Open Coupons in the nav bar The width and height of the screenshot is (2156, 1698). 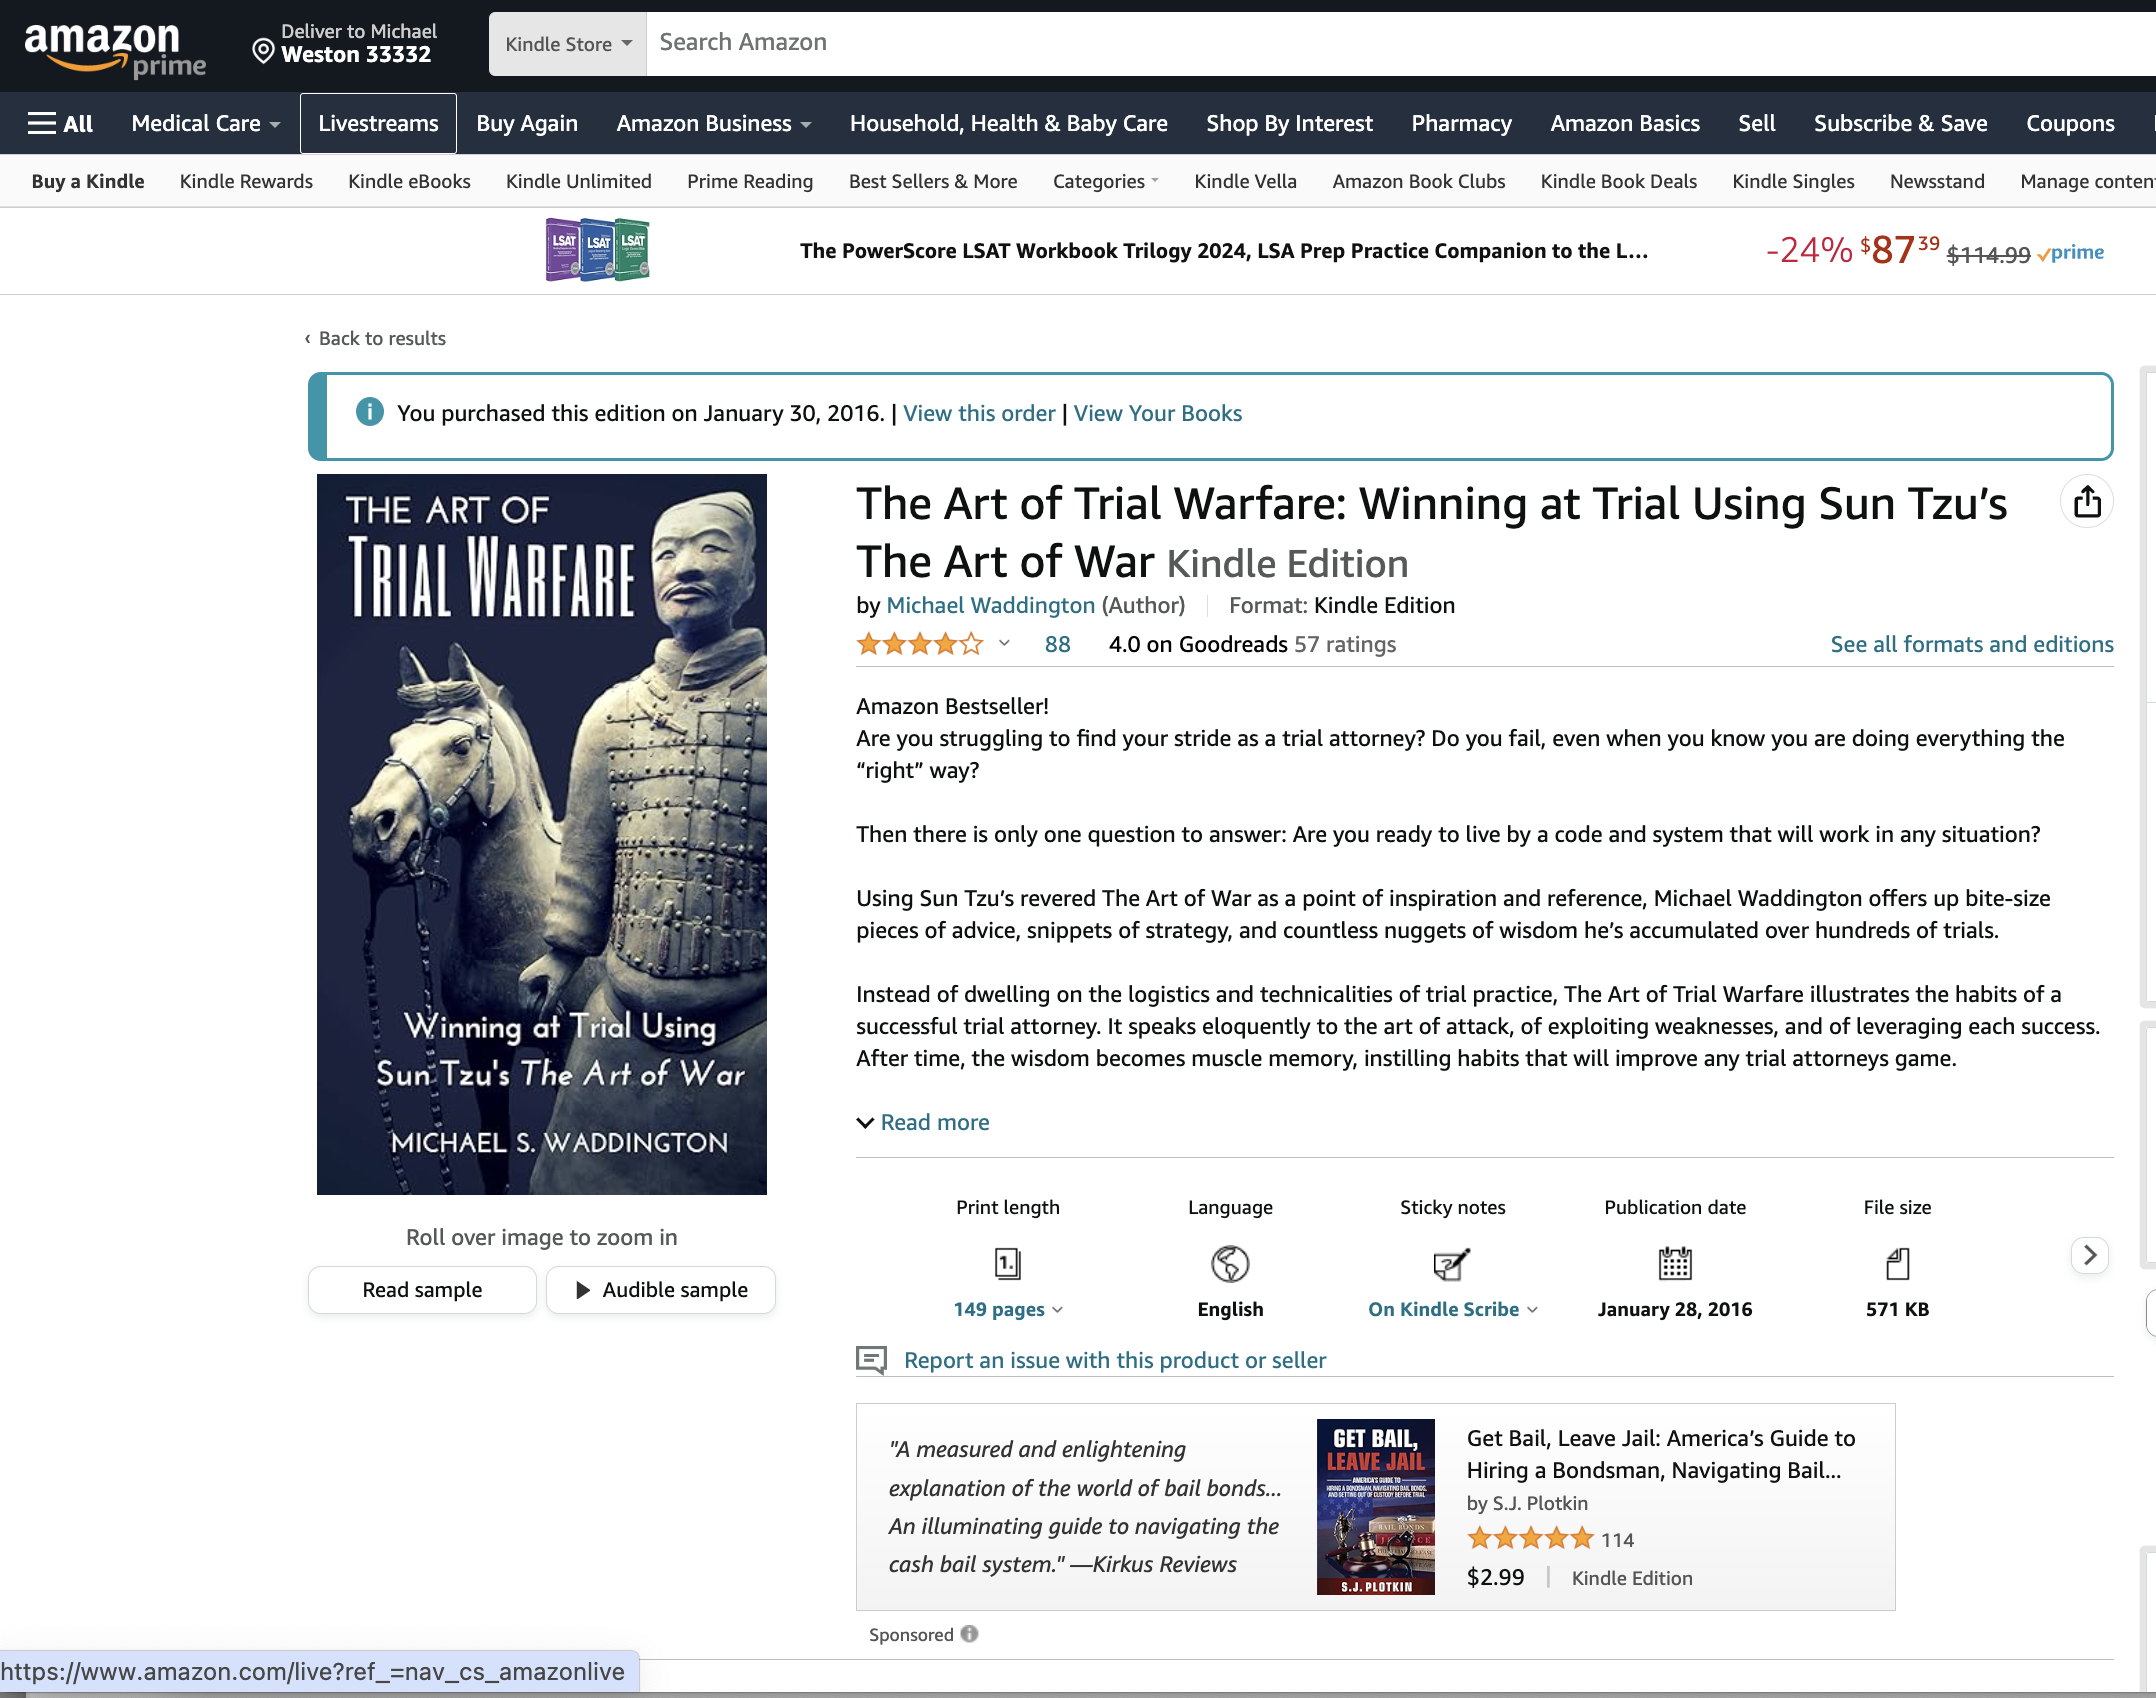click(2070, 123)
